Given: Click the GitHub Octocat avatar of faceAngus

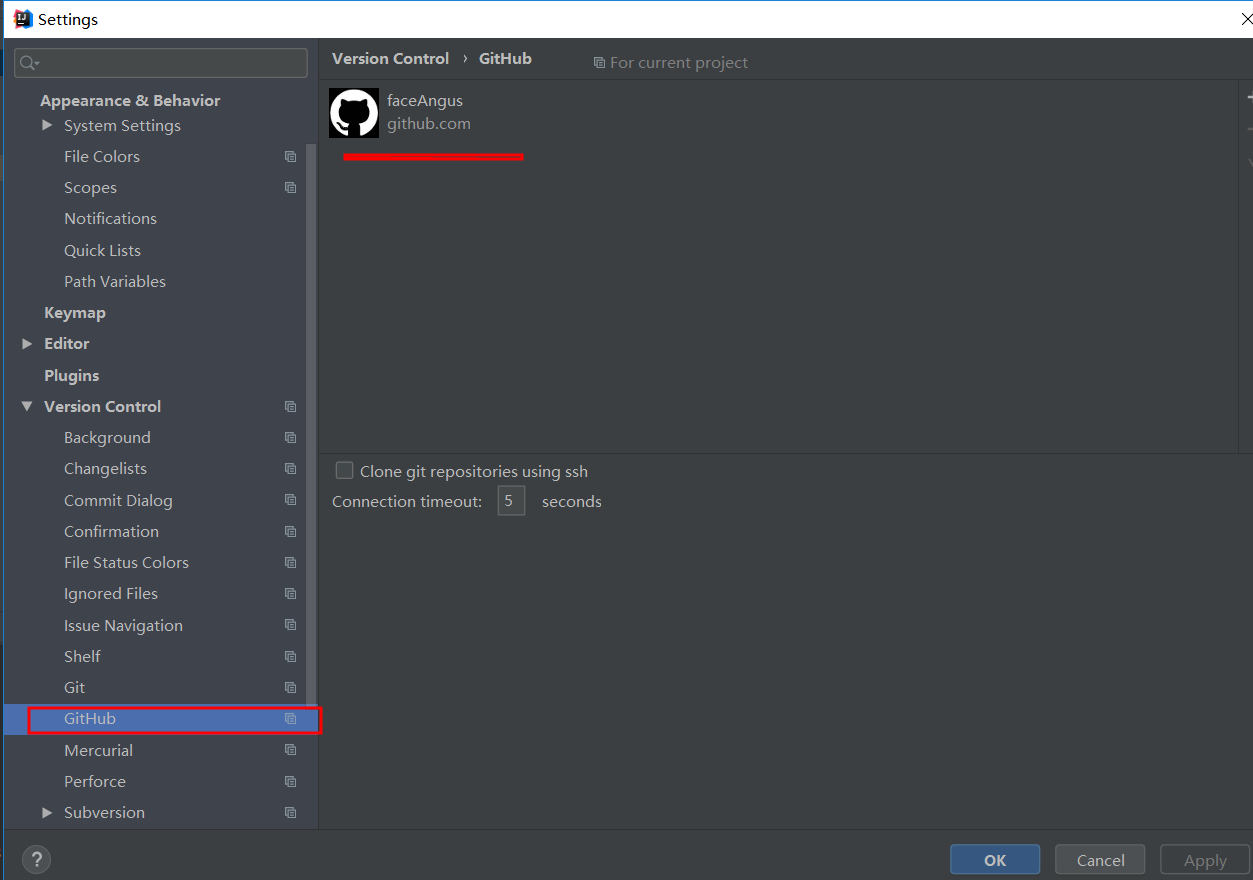Looking at the screenshot, I should [354, 113].
